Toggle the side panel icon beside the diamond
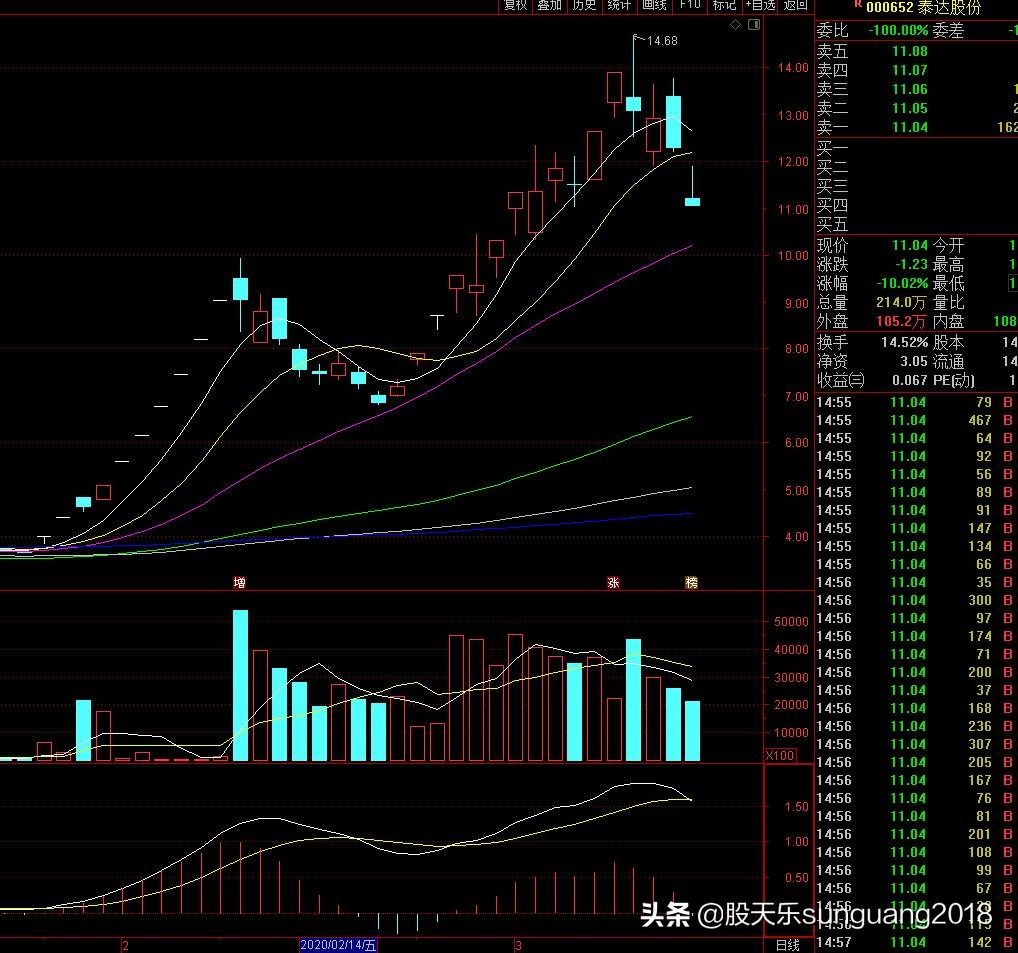Image resolution: width=1018 pixels, height=953 pixels. click(x=753, y=24)
